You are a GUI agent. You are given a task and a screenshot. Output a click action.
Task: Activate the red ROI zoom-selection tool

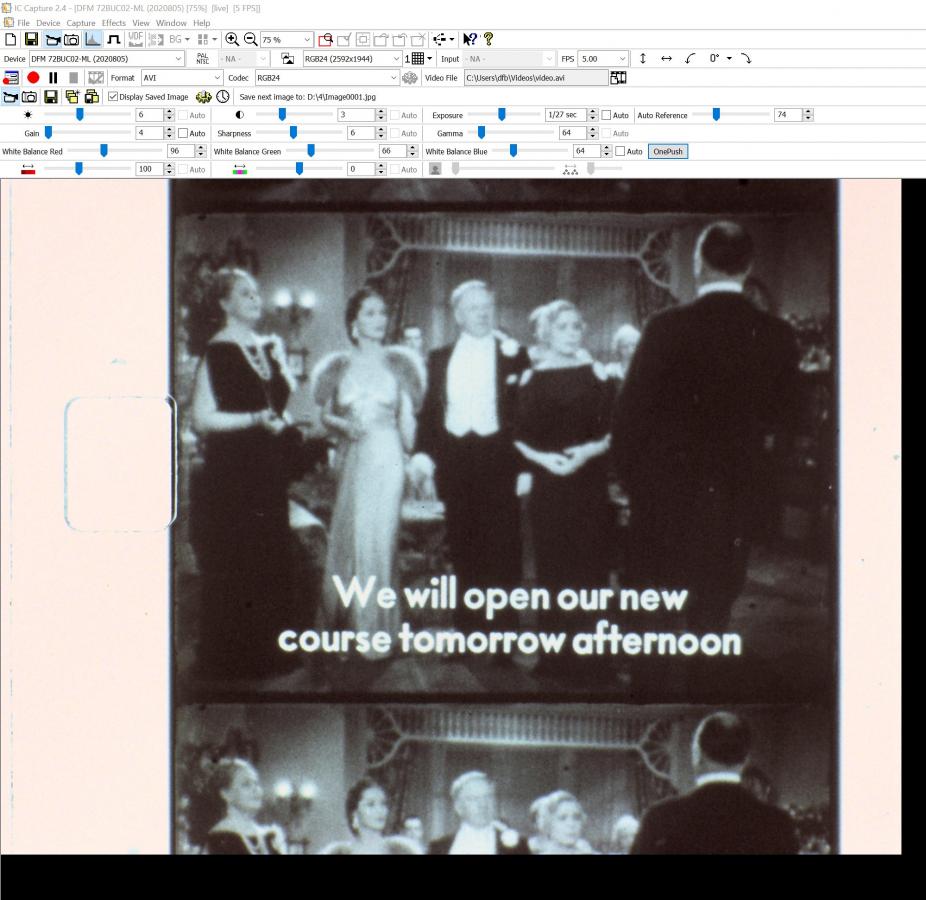(x=325, y=40)
